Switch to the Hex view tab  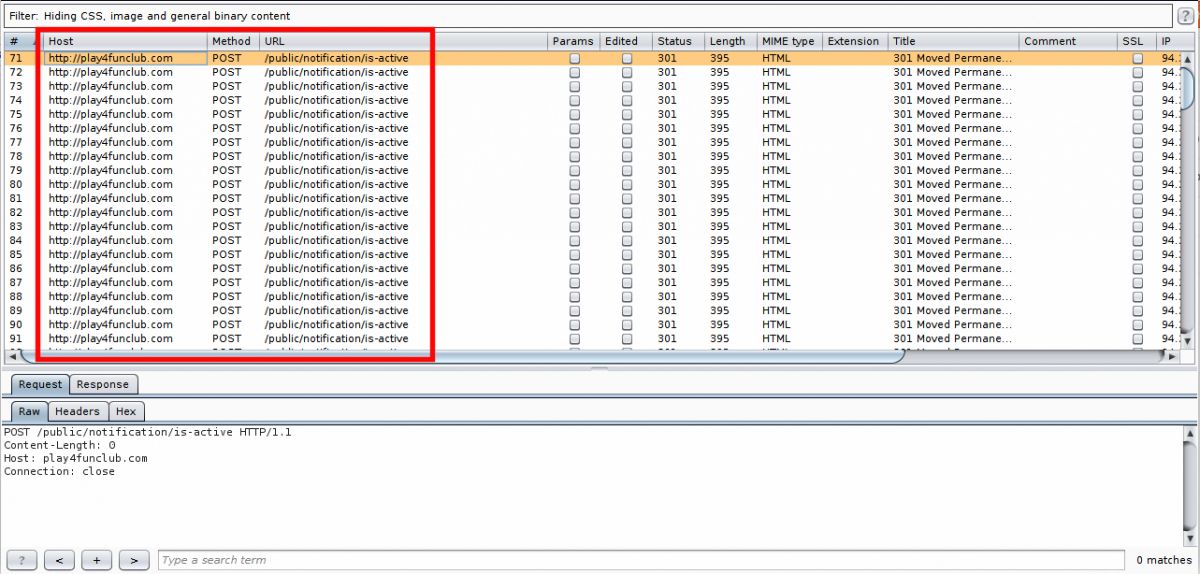tap(126, 411)
